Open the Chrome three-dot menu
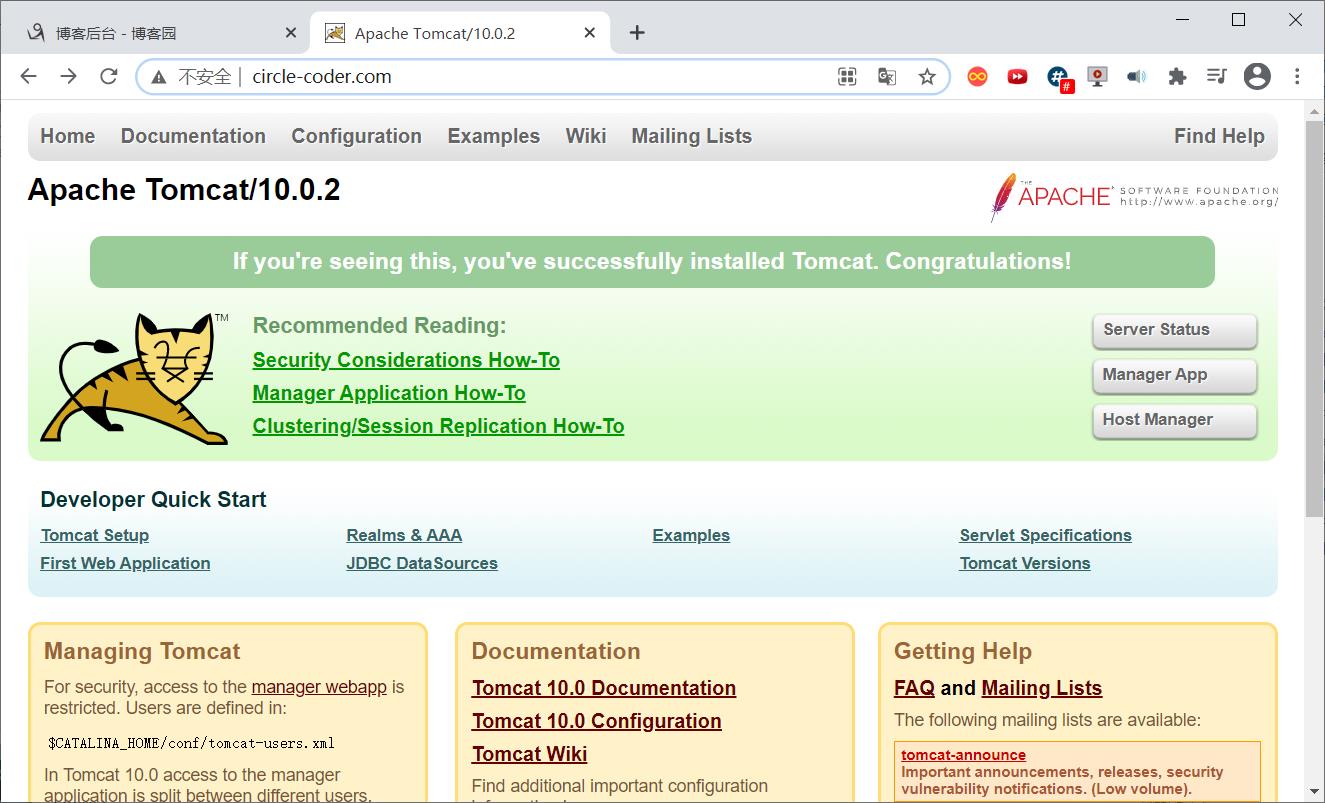 pos(1297,76)
